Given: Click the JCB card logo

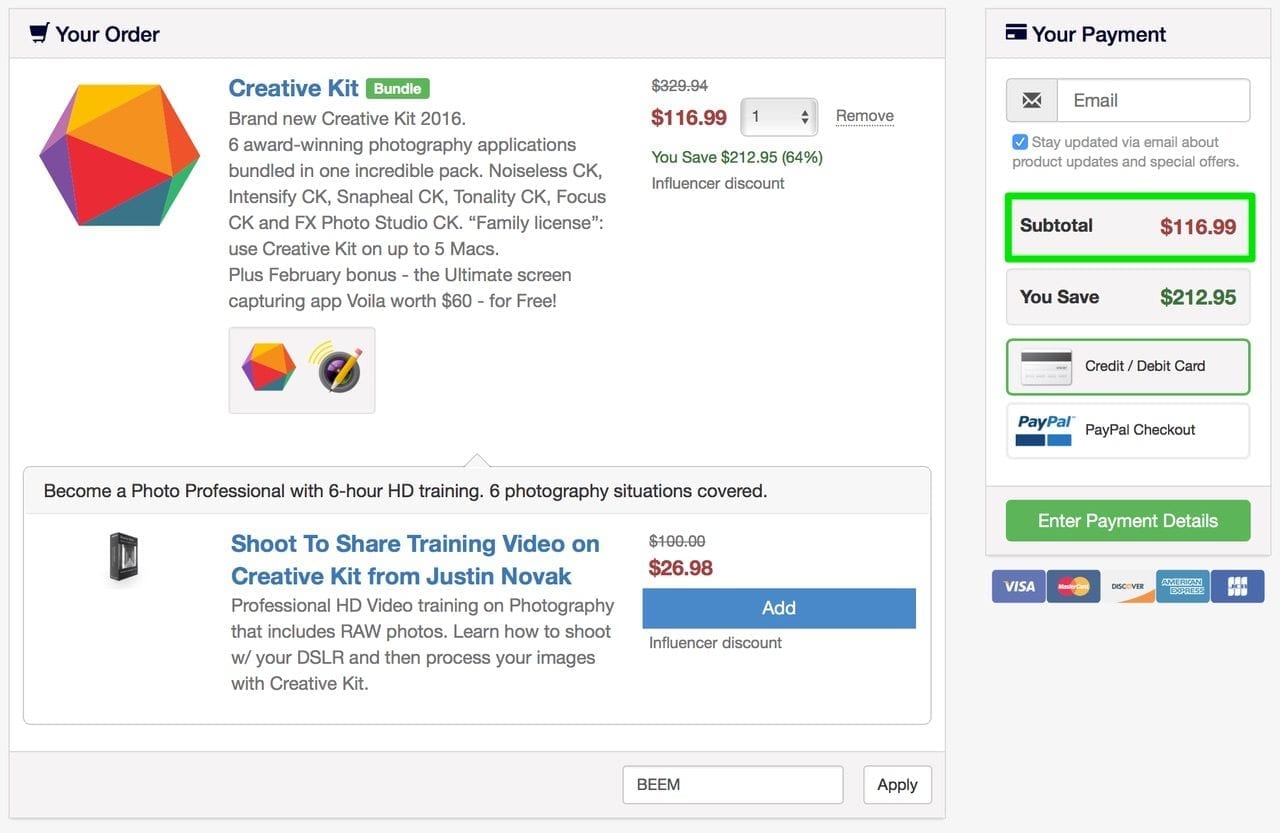Looking at the screenshot, I should tap(1238, 586).
